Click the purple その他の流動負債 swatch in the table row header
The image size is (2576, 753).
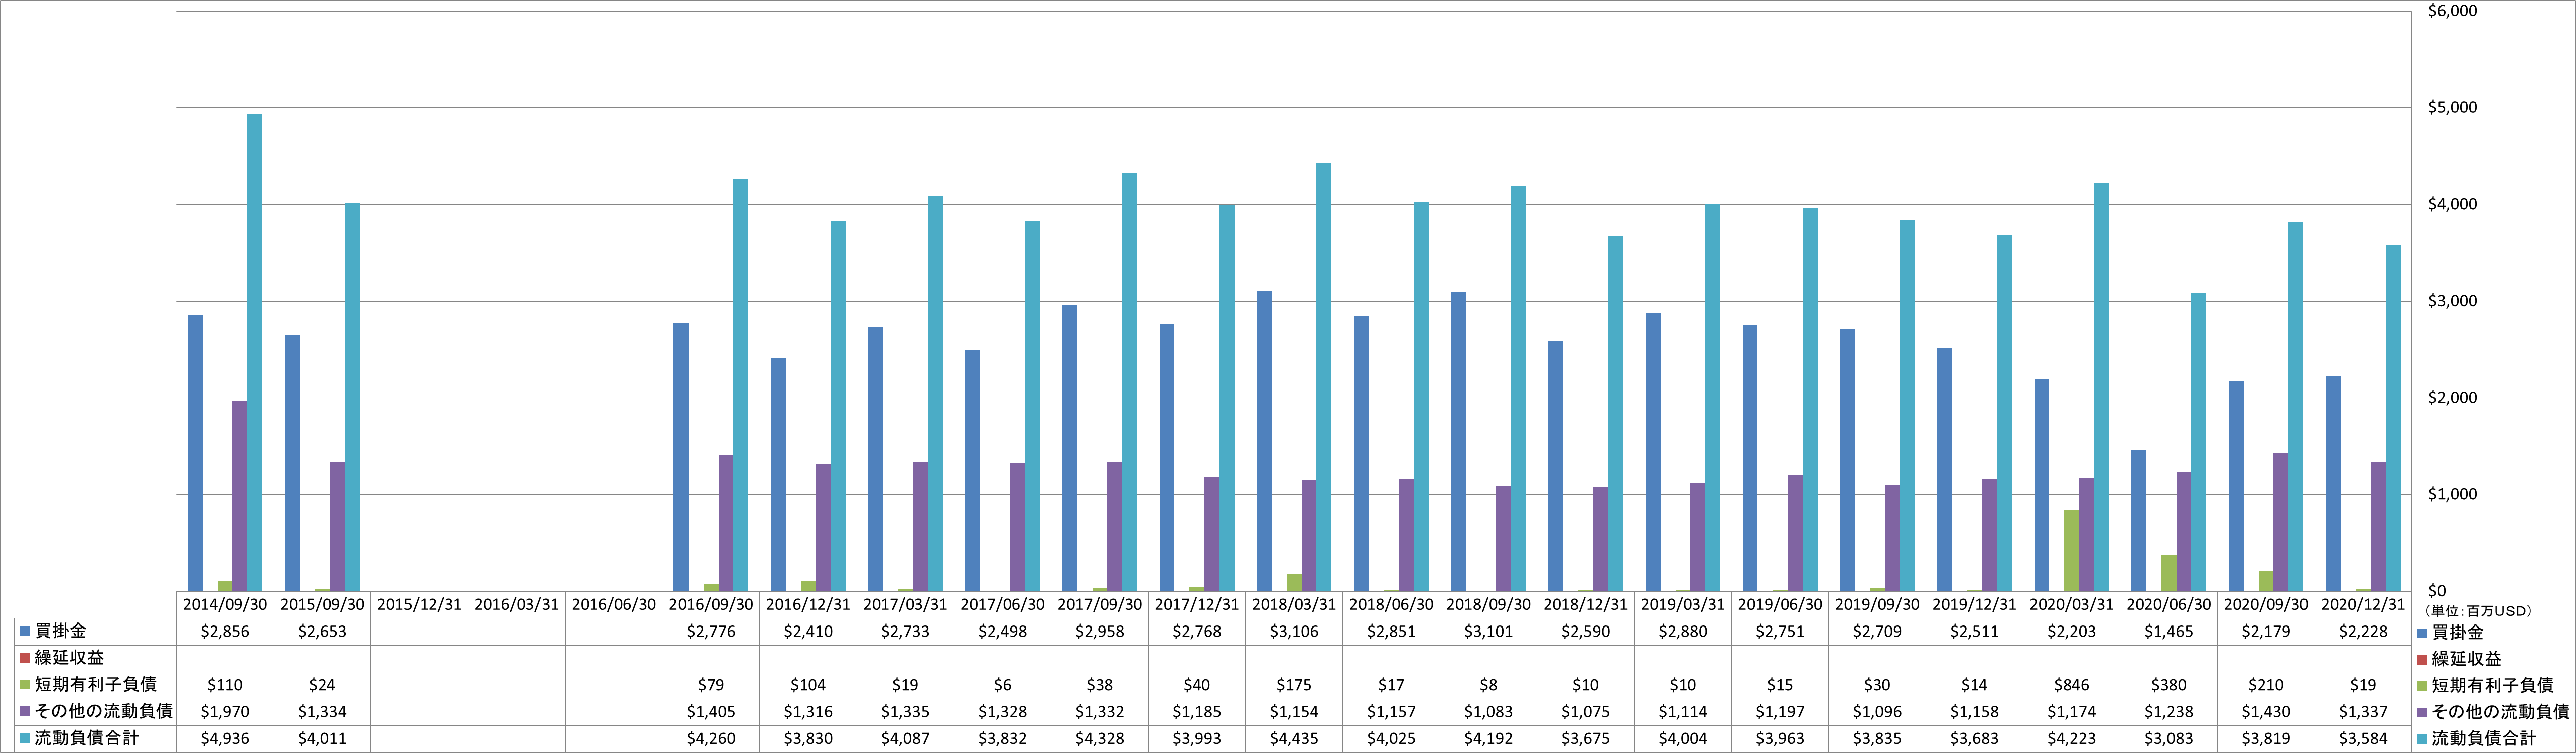25,712
